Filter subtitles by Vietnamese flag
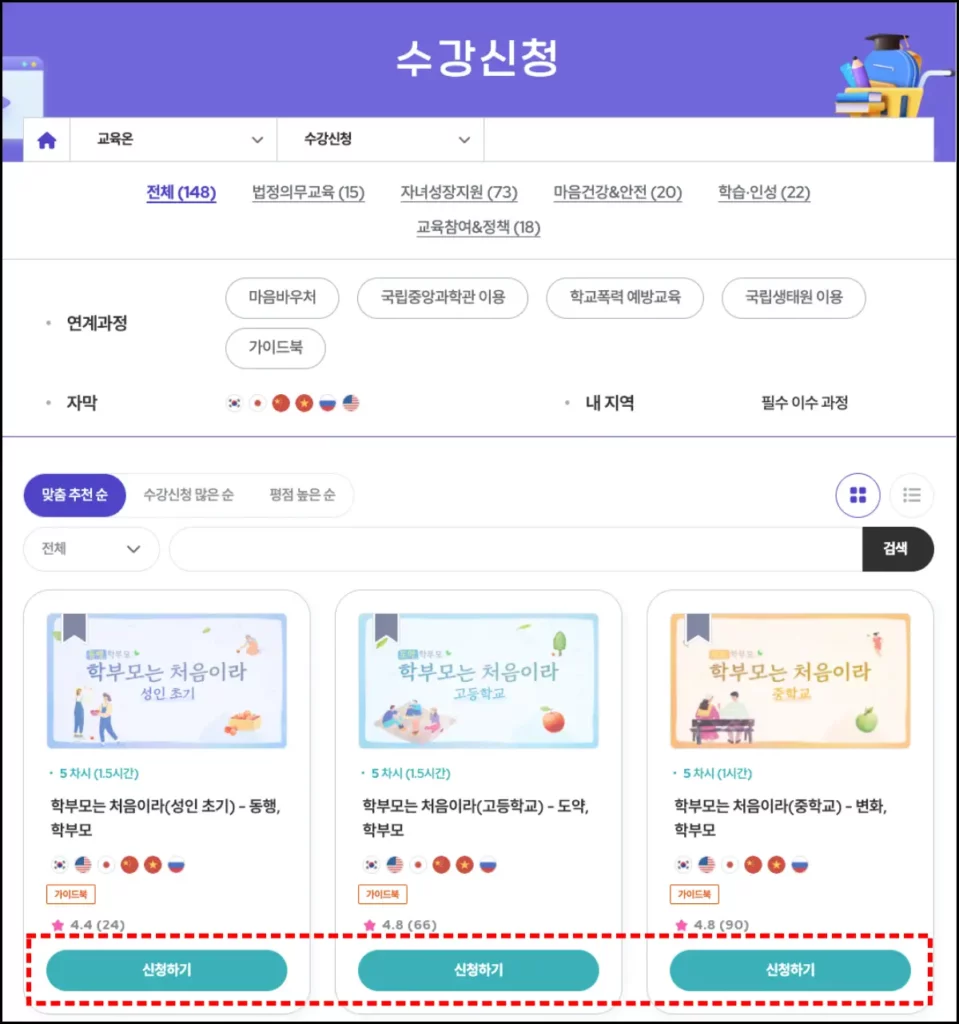959x1024 pixels. (304, 403)
